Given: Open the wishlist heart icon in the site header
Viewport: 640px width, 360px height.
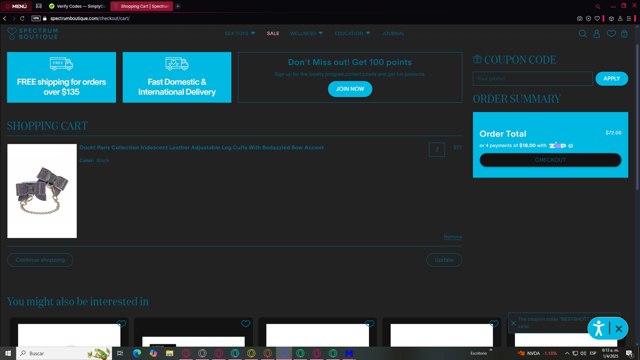Looking at the screenshot, I should [611, 34].
